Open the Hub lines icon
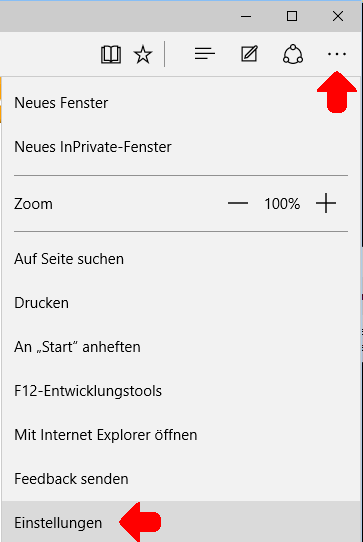Screen dimensions: 363x542 point(205,54)
